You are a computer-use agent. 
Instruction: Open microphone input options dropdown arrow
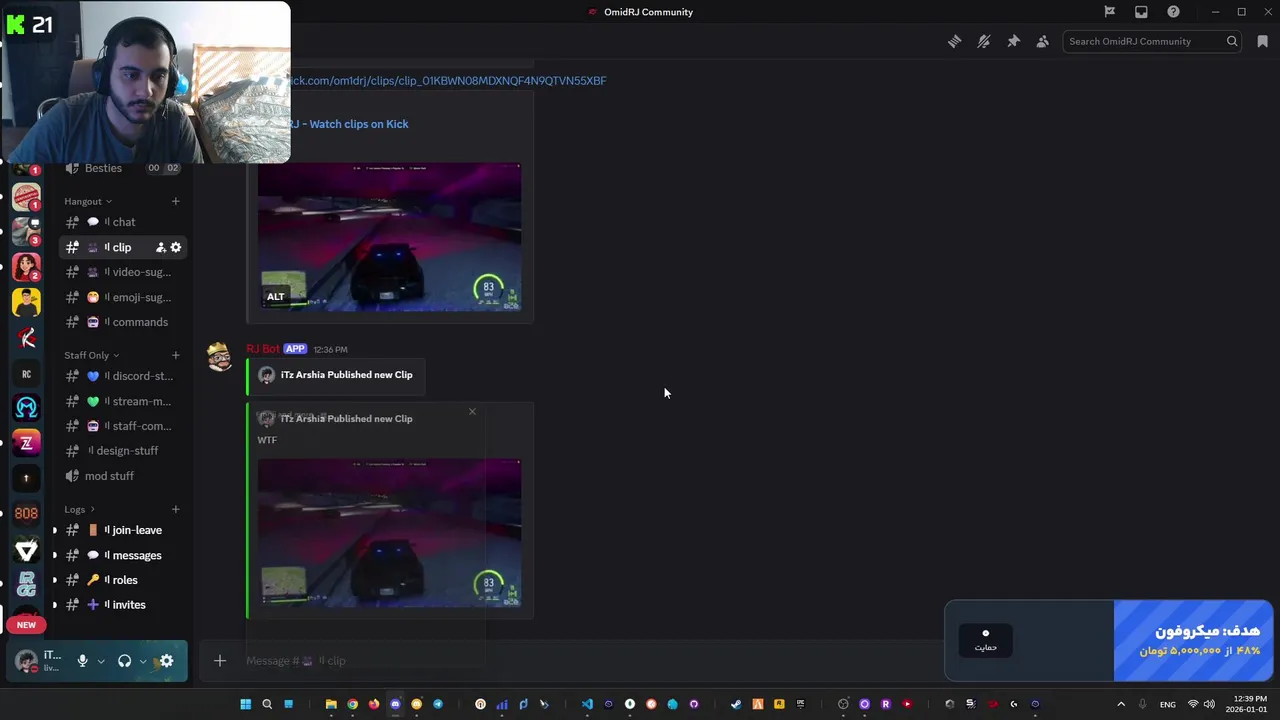[101, 661]
